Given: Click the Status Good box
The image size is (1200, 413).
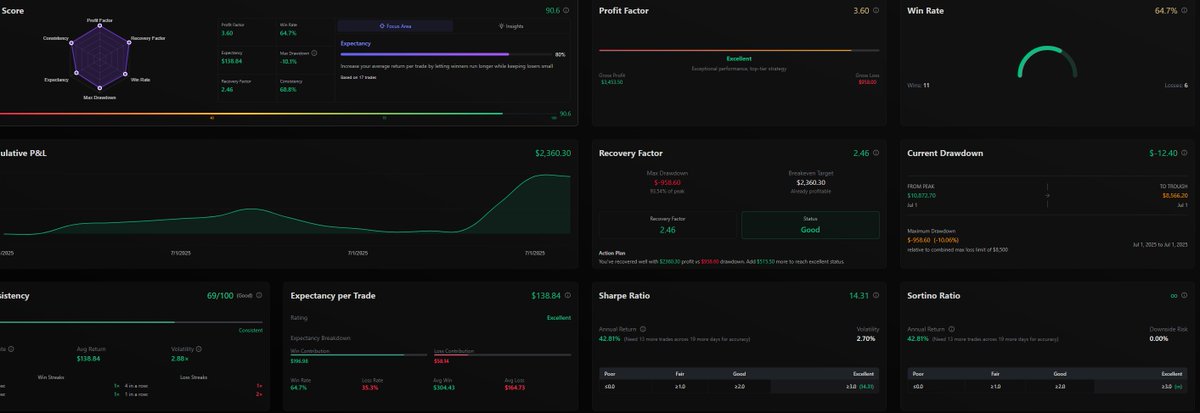Looking at the screenshot, I should 810,225.
